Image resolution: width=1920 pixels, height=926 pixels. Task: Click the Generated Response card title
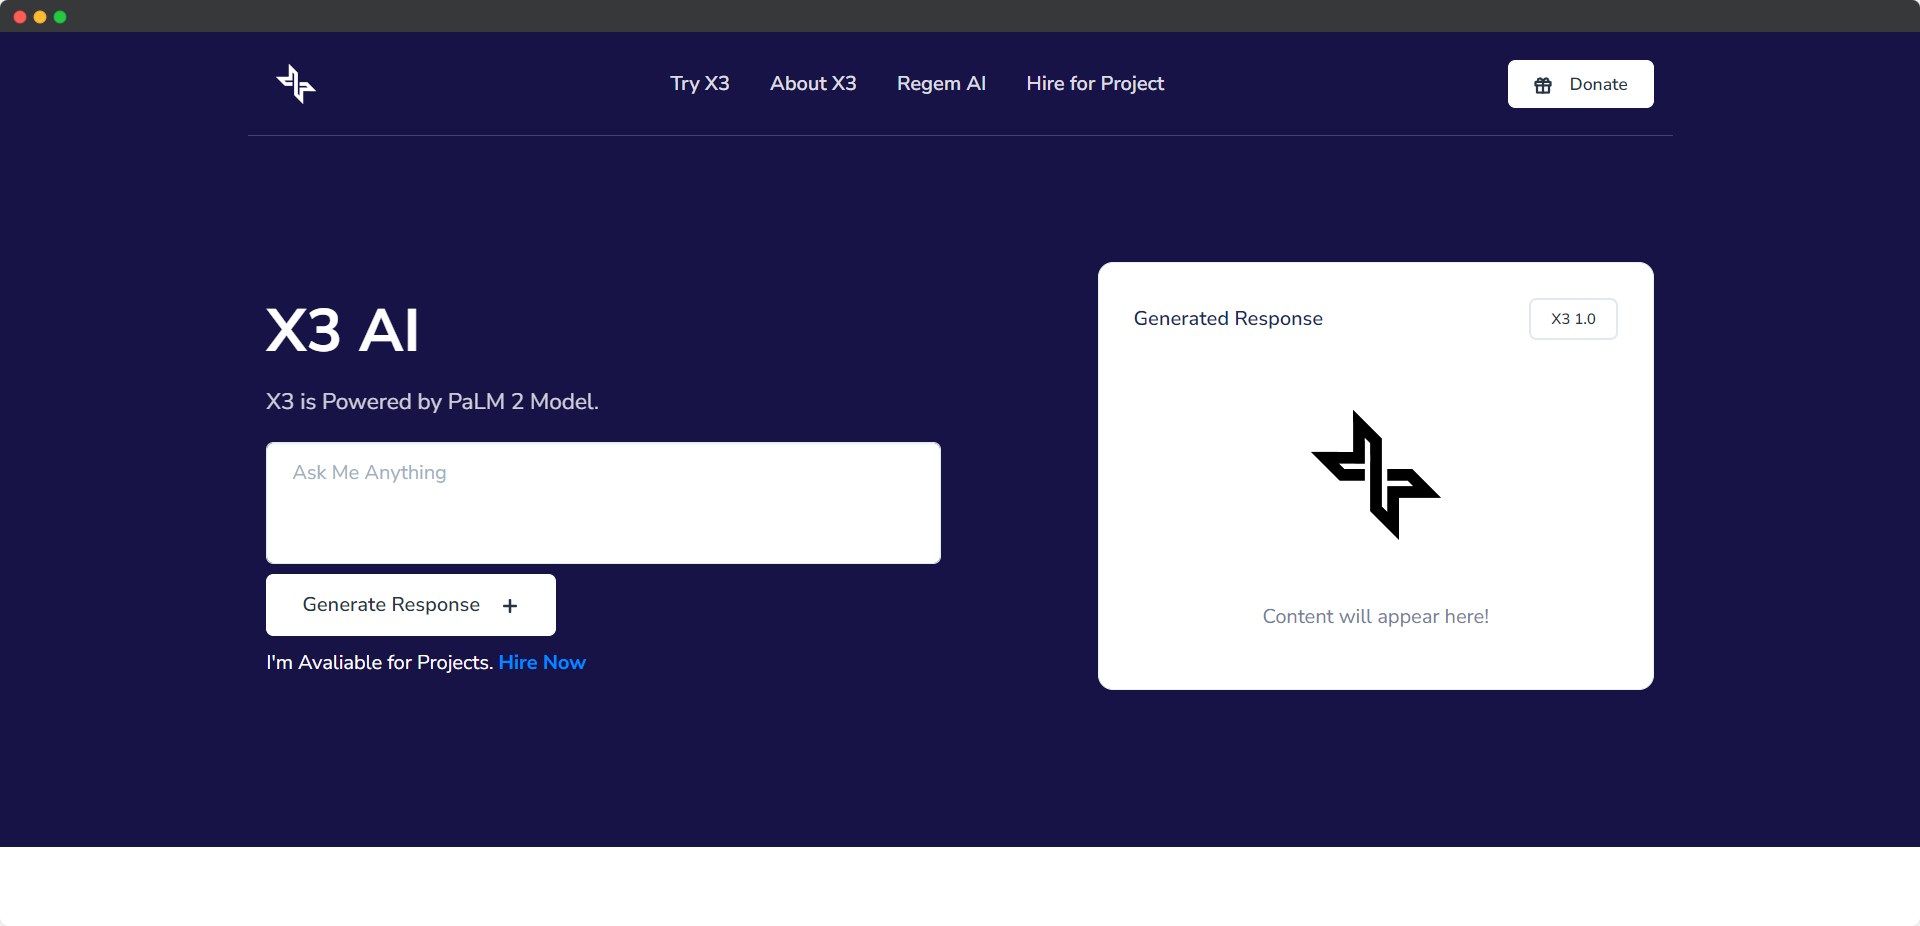1228,318
